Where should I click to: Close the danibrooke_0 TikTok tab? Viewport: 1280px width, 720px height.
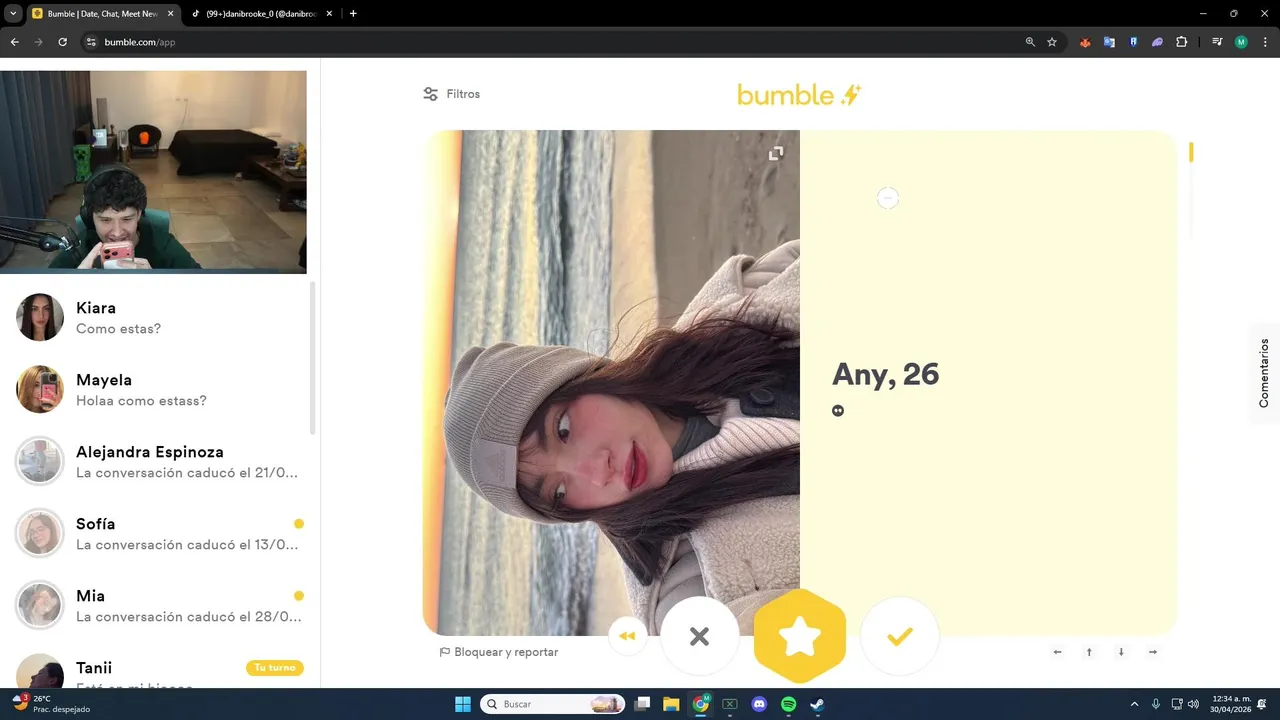click(329, 14)
